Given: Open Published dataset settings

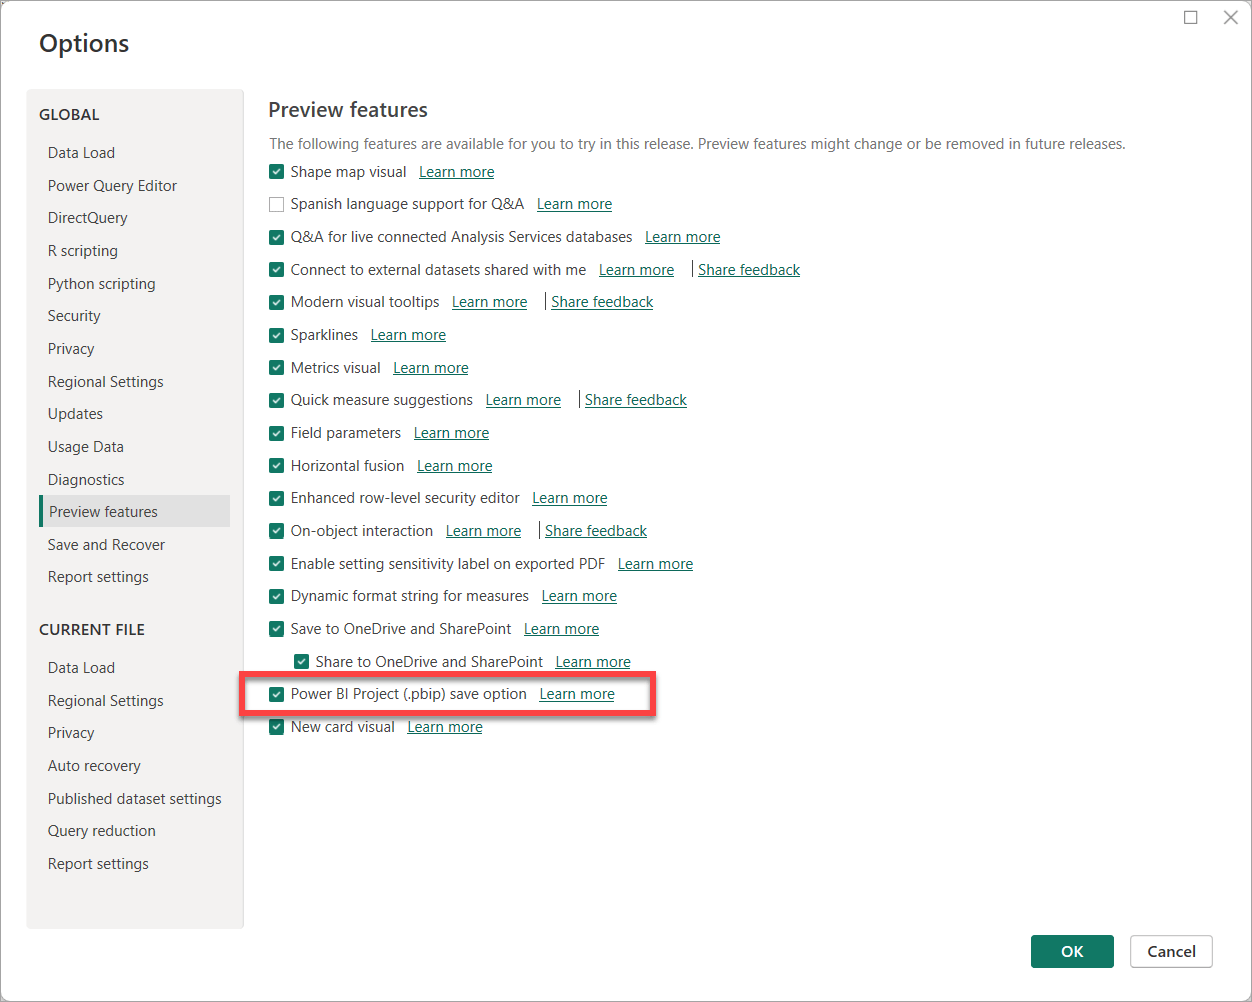Looking at the screenshot, I should [135, 799].
